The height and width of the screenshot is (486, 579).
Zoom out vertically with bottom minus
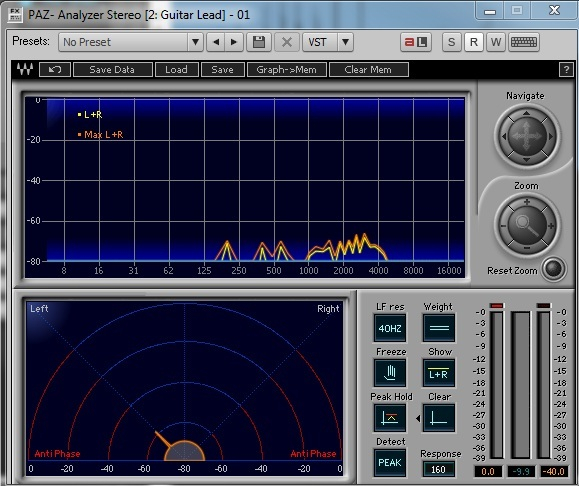click(527, 249)
